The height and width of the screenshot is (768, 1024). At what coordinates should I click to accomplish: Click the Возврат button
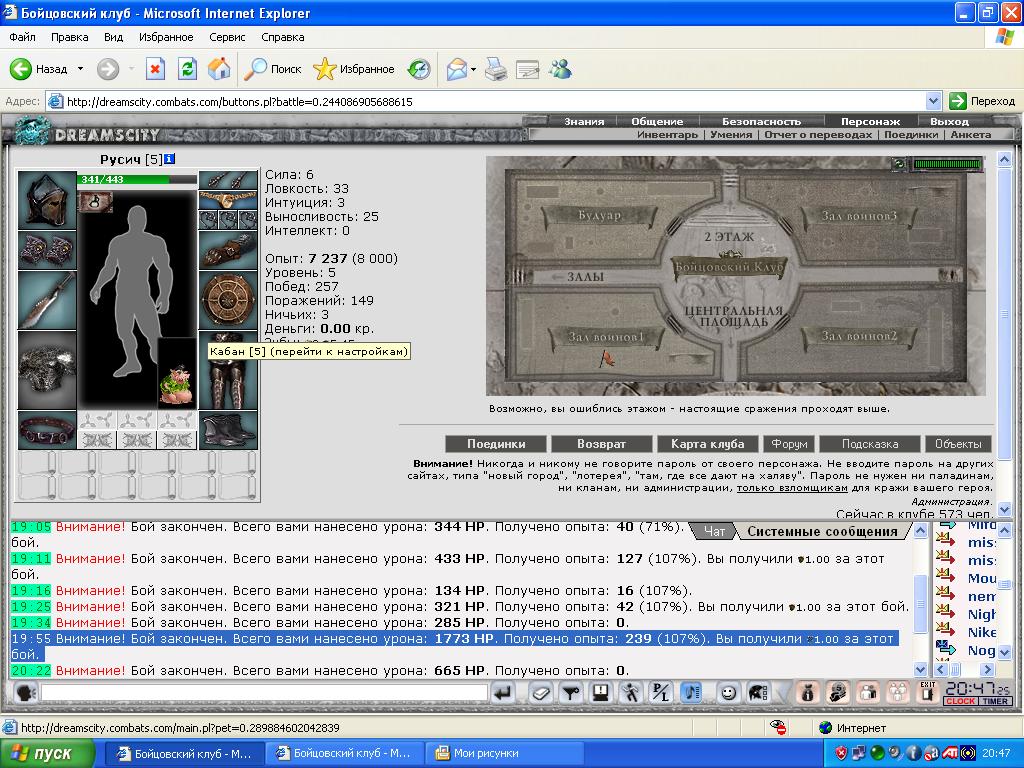click(601, 444)
